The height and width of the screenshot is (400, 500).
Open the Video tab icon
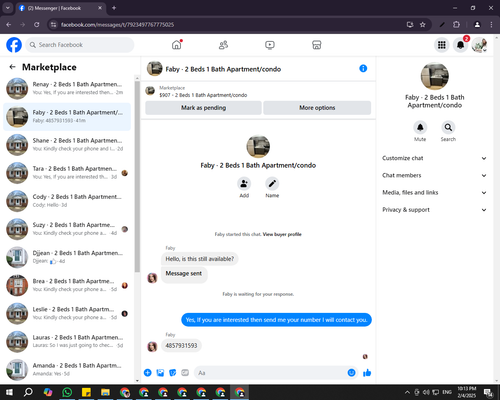point(270,45)
